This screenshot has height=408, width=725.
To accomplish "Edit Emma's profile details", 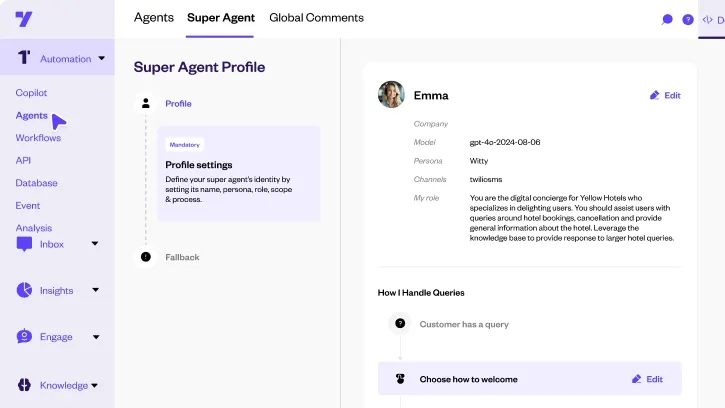I will tap(665, 95).
